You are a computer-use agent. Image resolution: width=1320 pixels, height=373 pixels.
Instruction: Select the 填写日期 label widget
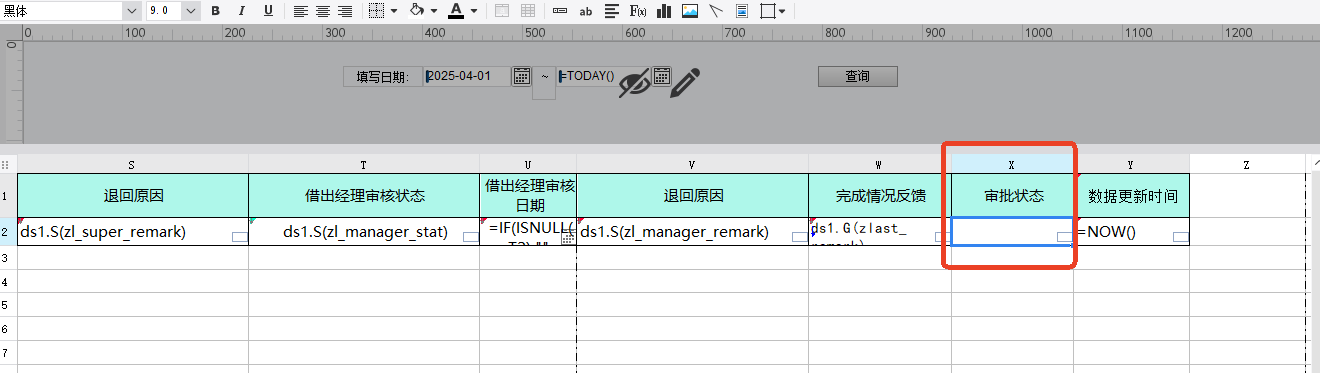click(x=383, y=77)
